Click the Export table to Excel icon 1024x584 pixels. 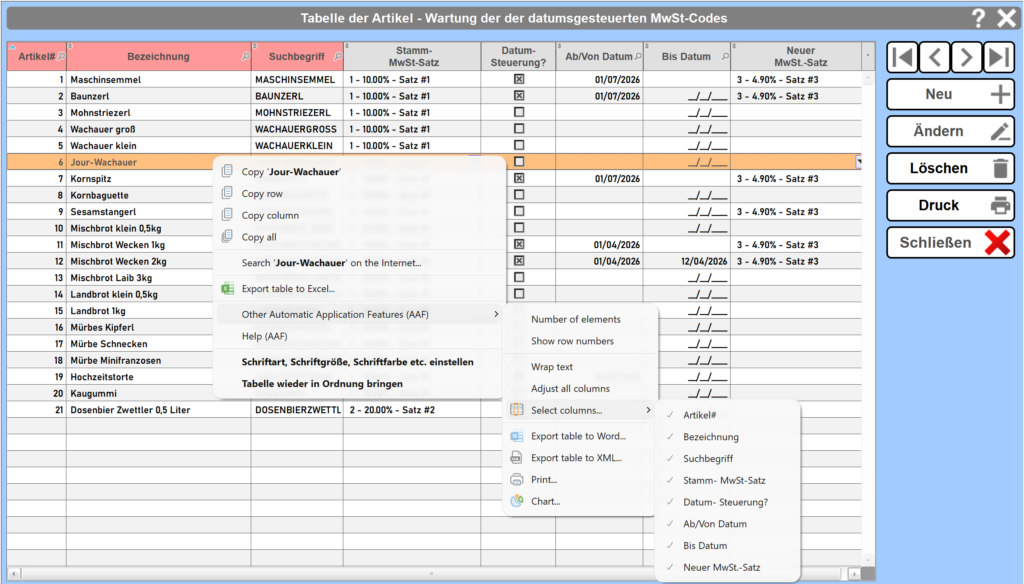pyautogui.click(x=227, y=289)
